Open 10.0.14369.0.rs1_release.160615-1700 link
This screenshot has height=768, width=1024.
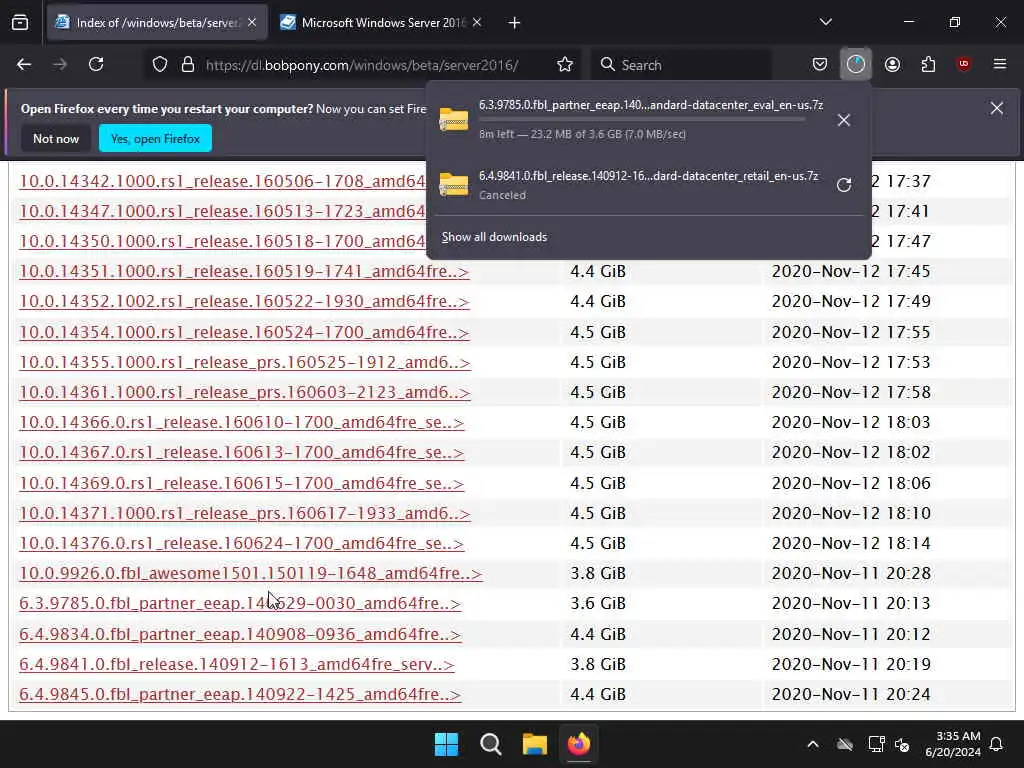pyautogui.click(x=242, y=483)
